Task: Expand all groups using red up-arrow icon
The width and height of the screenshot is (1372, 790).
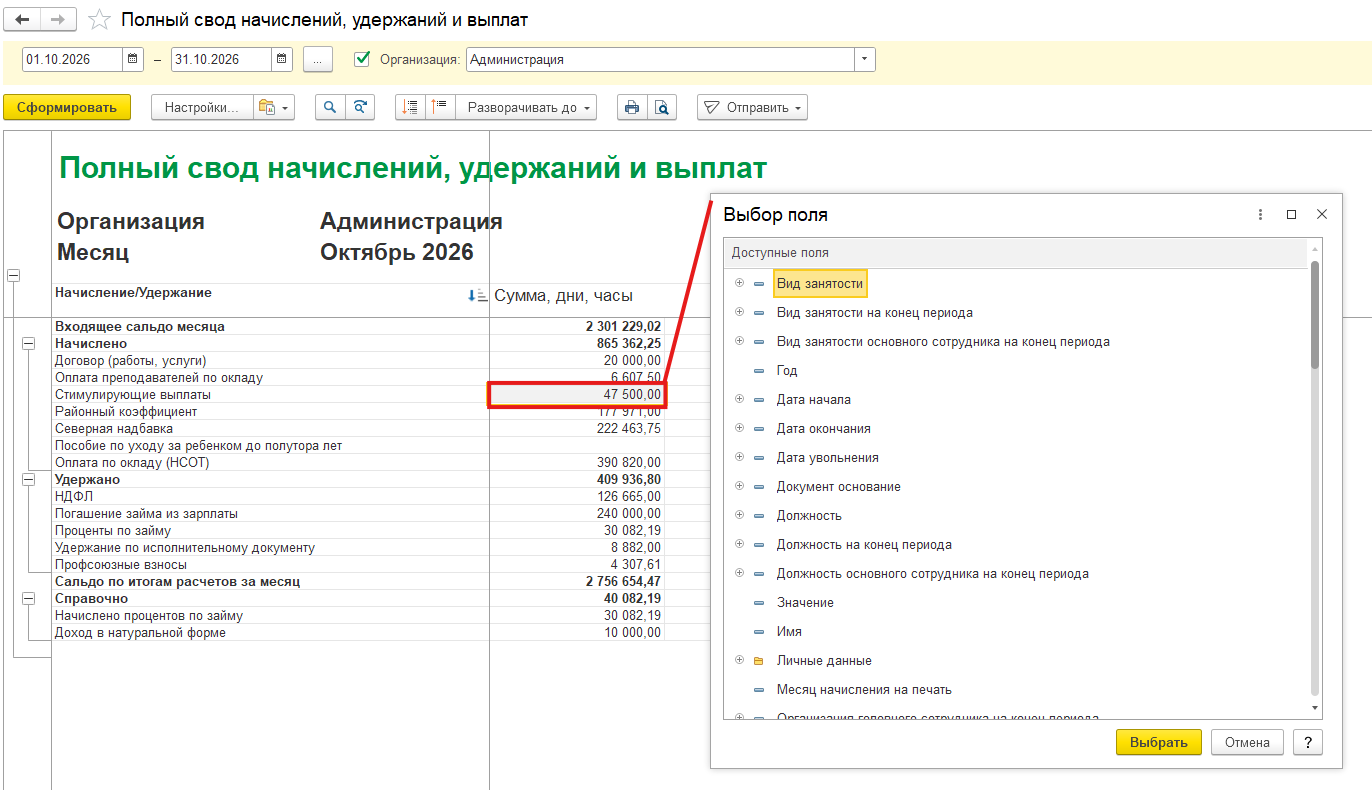Action: click(440, 108)
